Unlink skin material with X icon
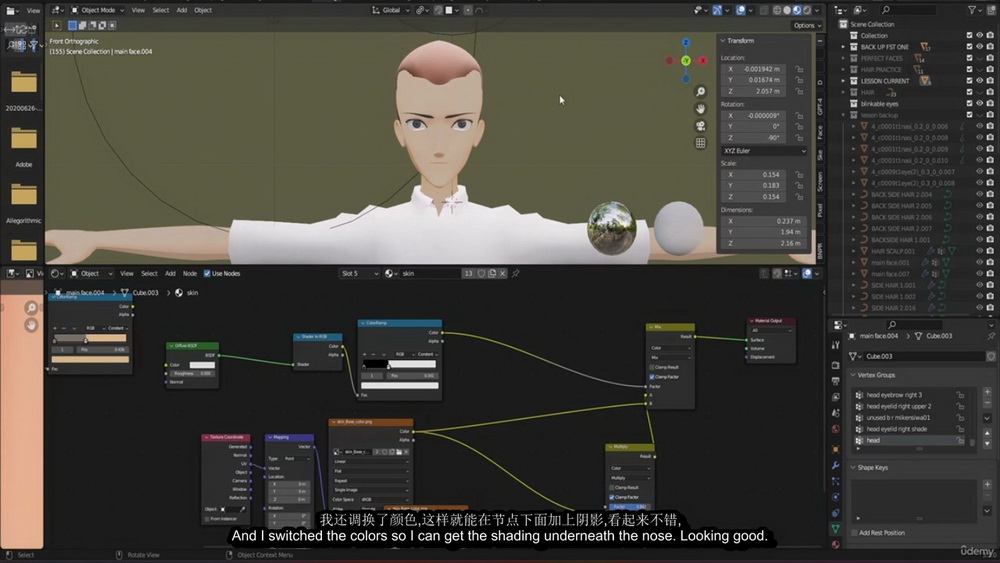This screenshot has height=563, width=1000. pyautogui.click(x=503, y=274)
